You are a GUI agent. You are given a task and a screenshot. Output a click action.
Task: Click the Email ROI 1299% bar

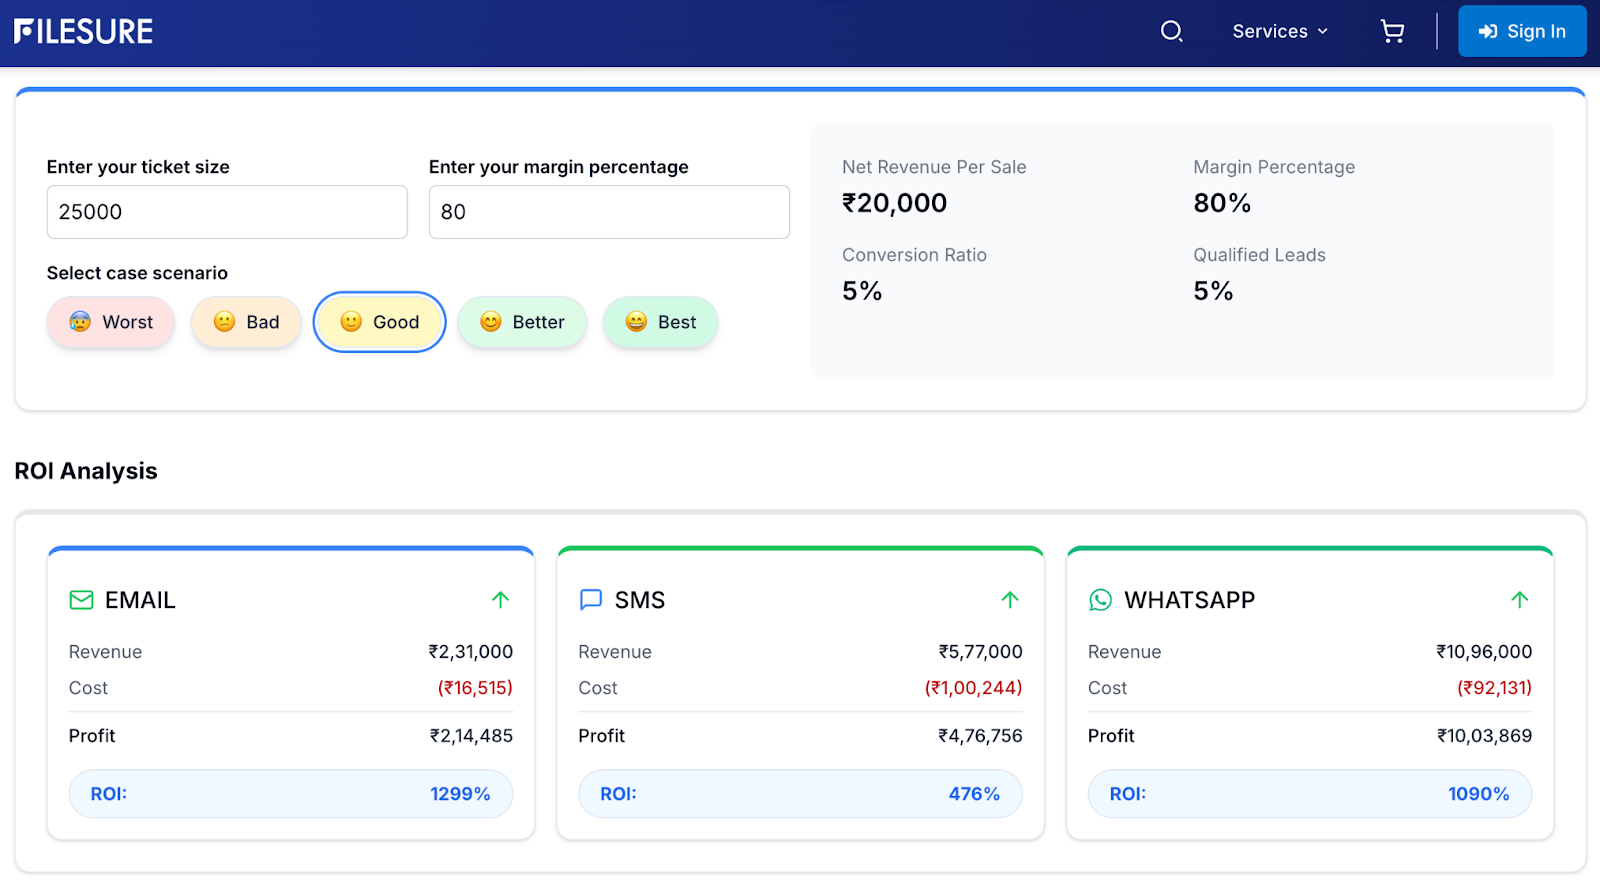tap(290, 794)
